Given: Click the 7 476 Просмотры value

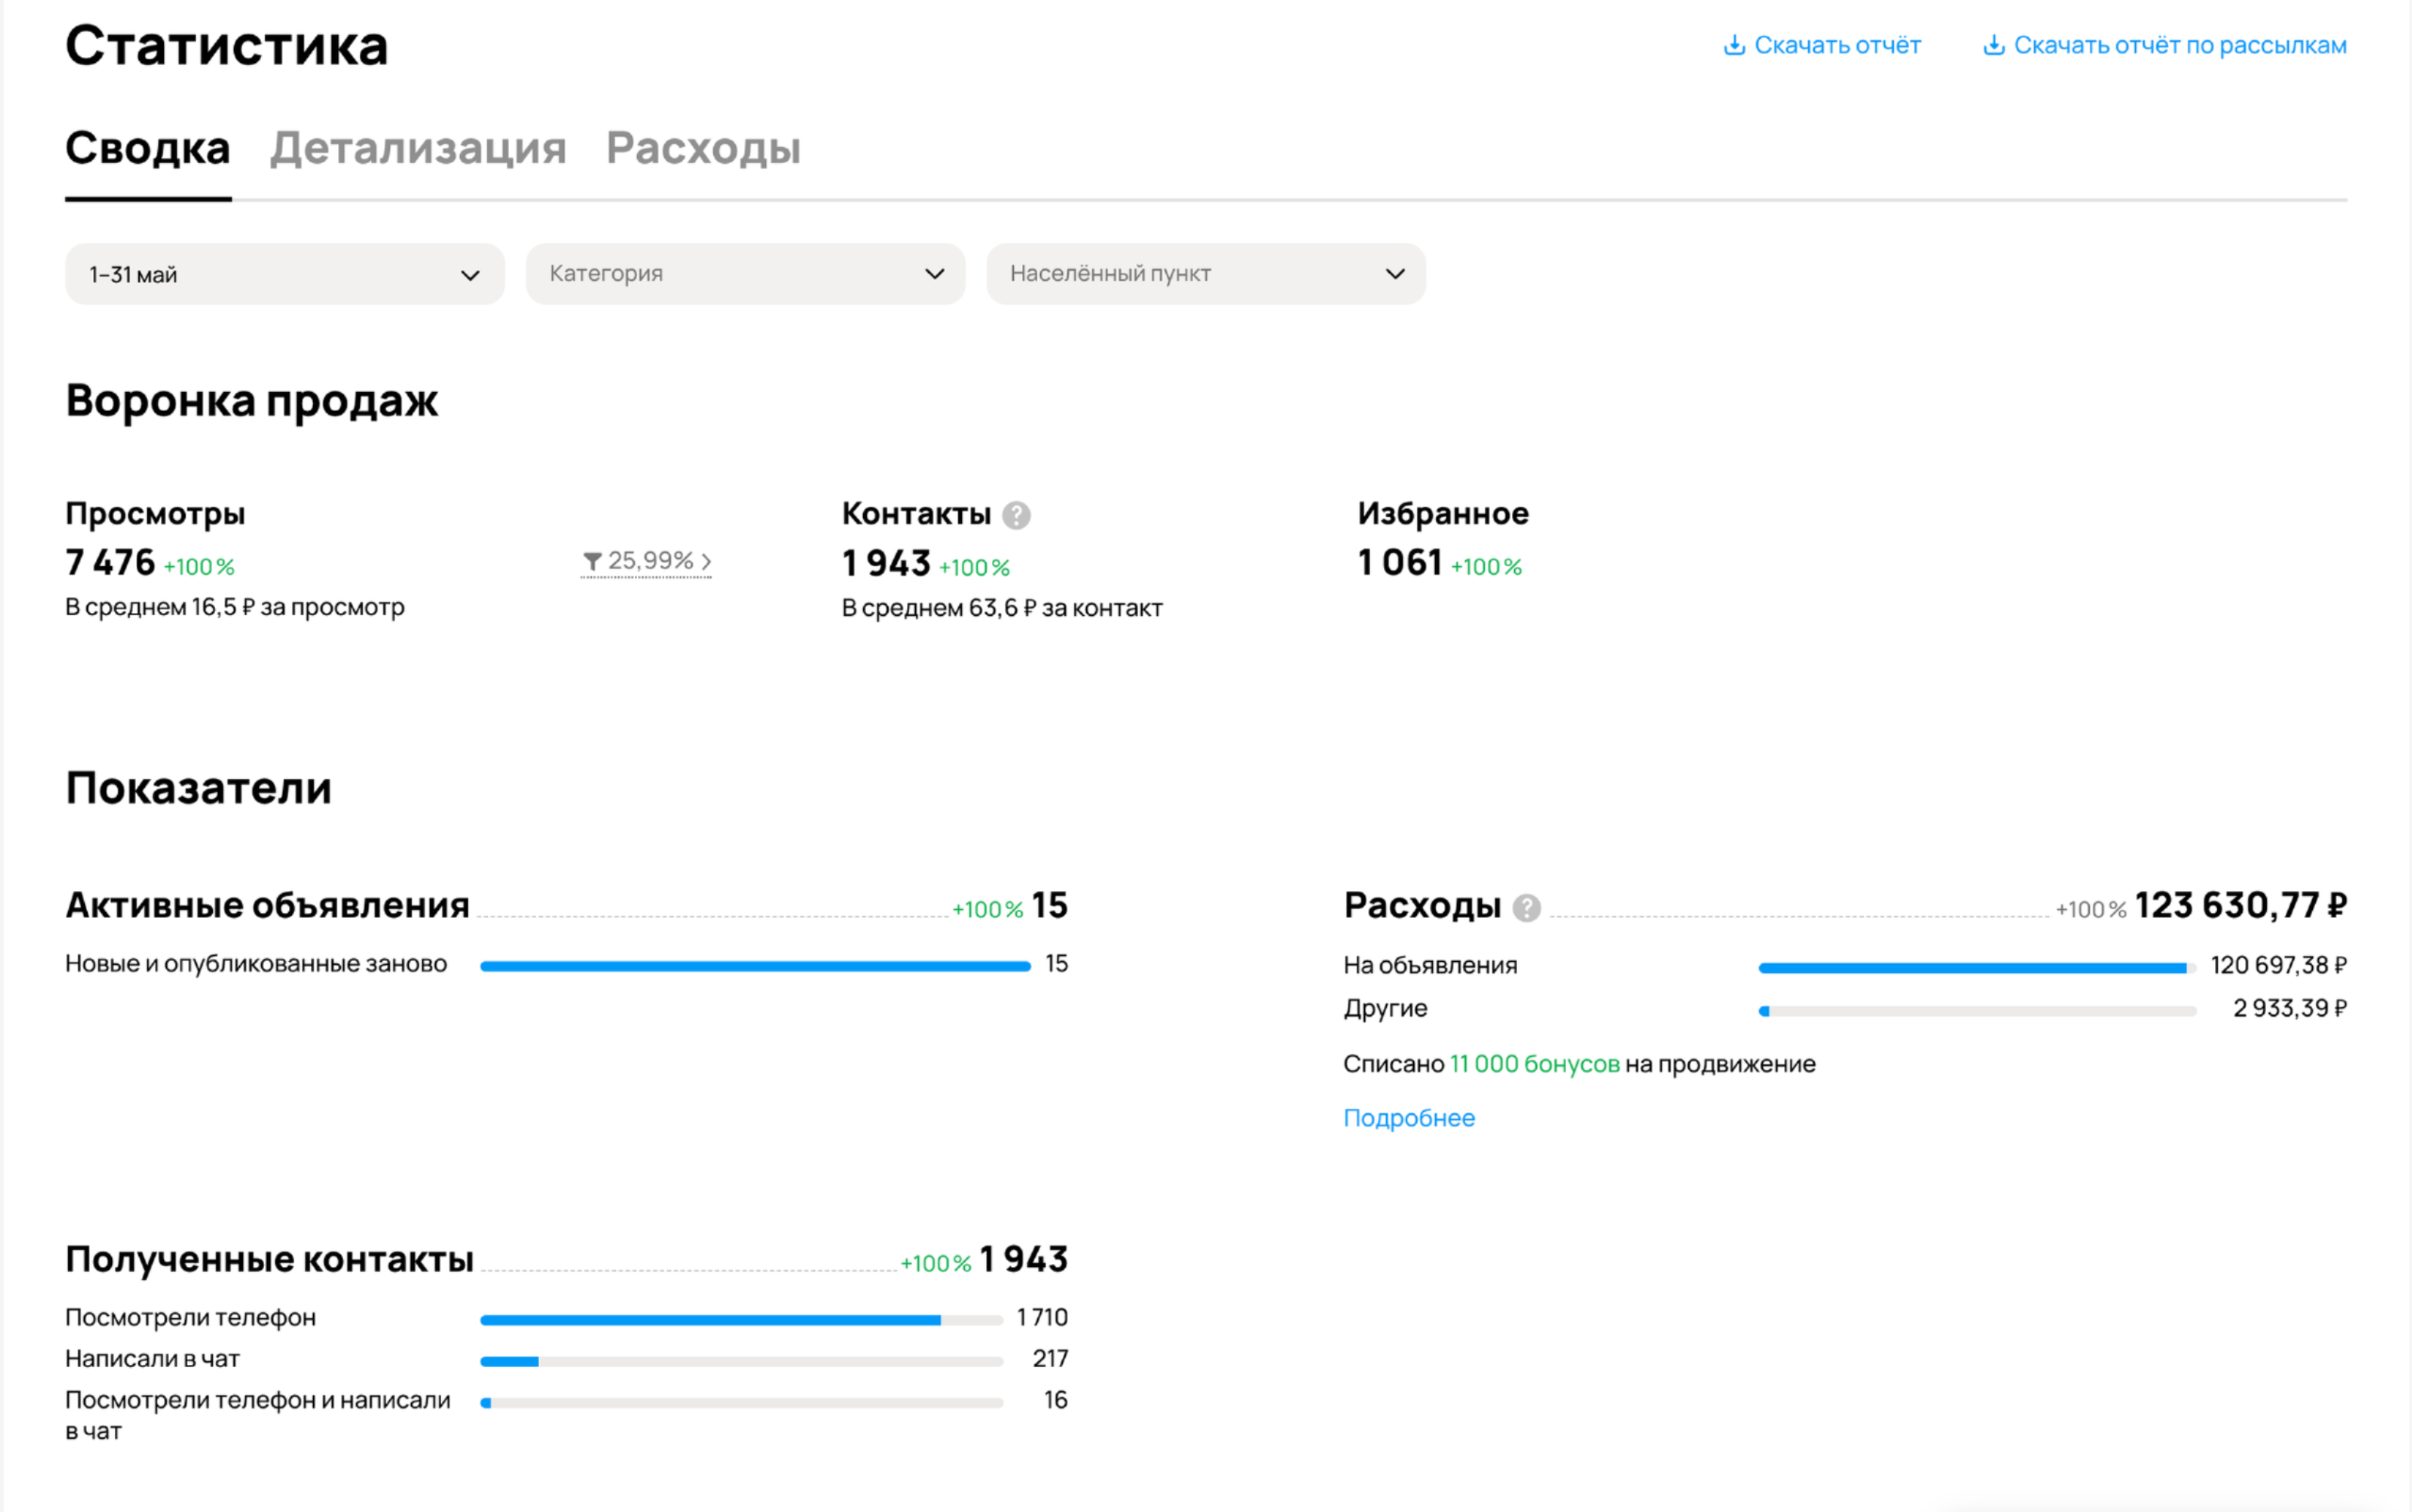Looking at the screenshot, I should [x=110, y=563].
